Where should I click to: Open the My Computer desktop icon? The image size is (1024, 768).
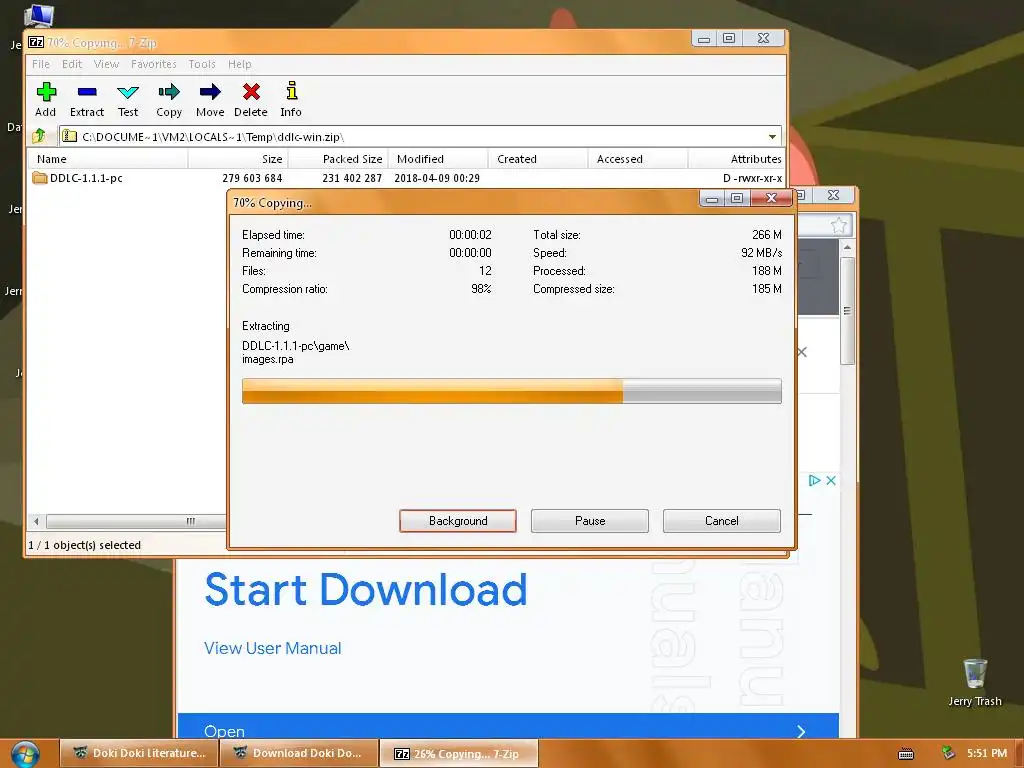(x=38, y=14)
